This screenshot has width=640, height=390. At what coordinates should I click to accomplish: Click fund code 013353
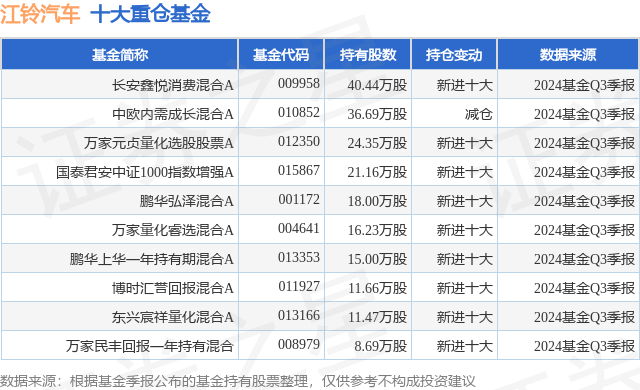point(299,257)
